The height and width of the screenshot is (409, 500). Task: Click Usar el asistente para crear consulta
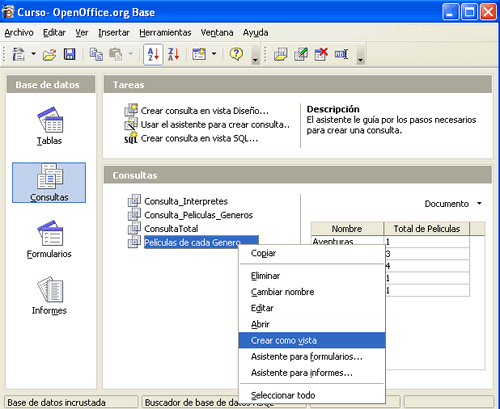click(x=215, y=125)
